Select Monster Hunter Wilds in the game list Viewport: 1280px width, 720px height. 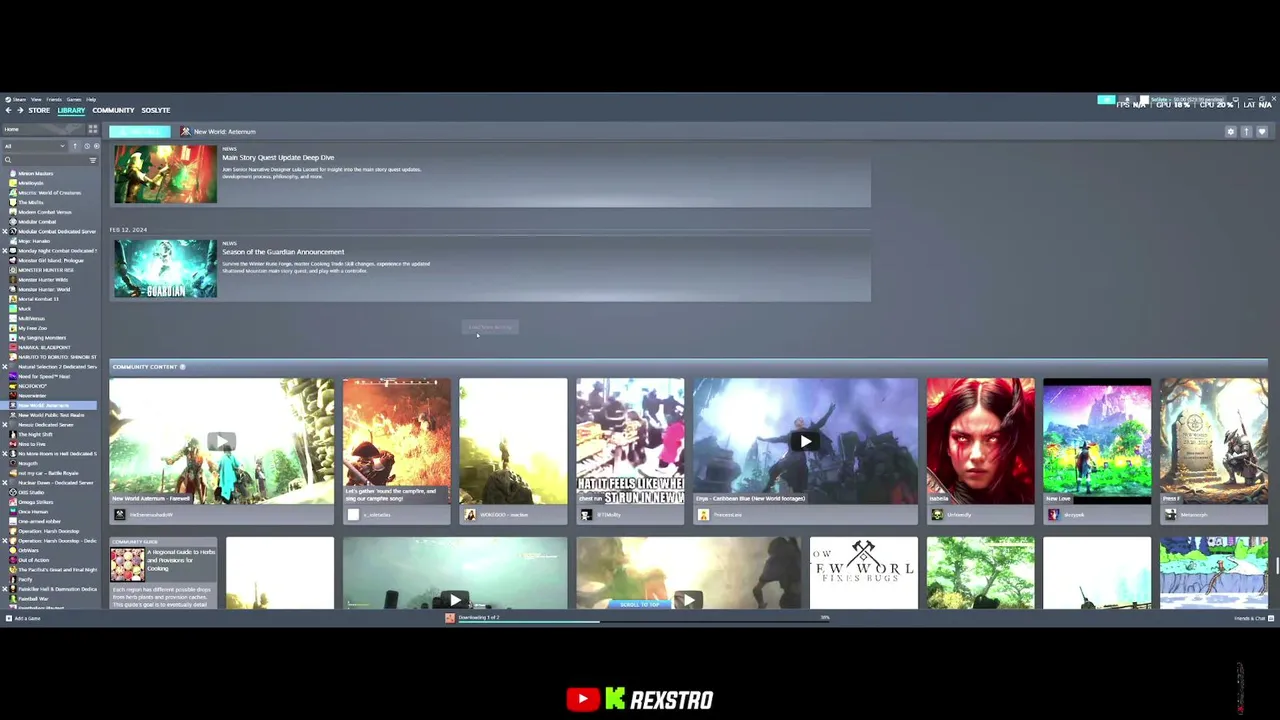coord(44,280)
